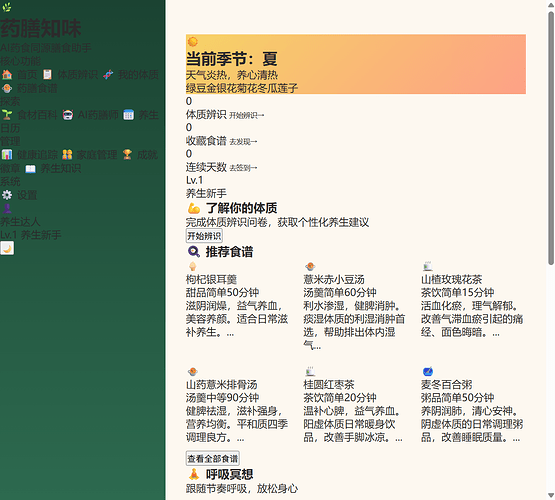
Task: Click the dessert icon of 枸杞银耳羹
Action: [x=193, y=266]
